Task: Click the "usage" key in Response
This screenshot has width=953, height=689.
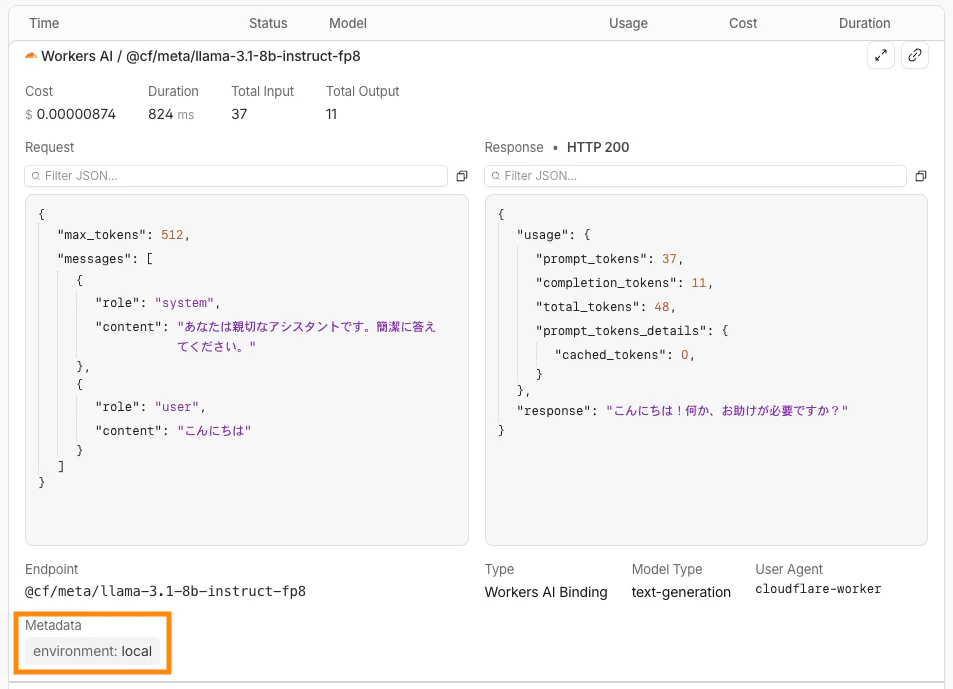Action: point(543,235)
